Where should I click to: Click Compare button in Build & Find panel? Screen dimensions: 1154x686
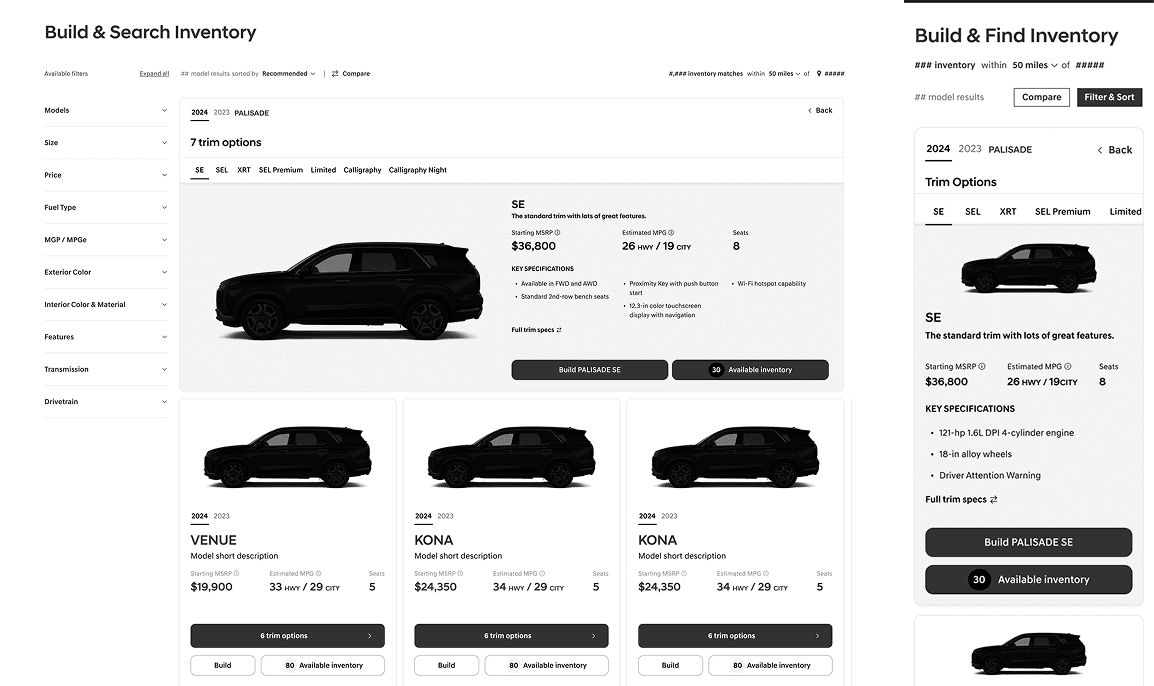click(x=1041, y=97)
